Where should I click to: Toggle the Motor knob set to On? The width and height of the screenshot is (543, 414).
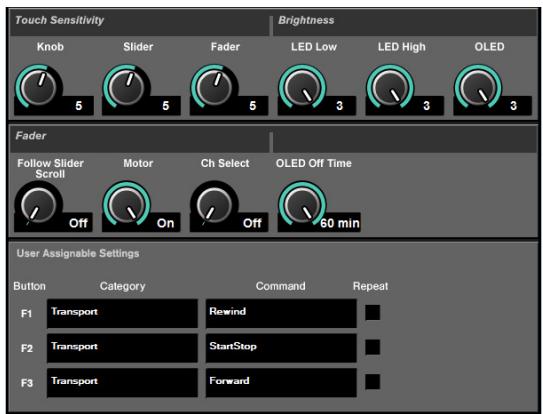pos(126,204)
